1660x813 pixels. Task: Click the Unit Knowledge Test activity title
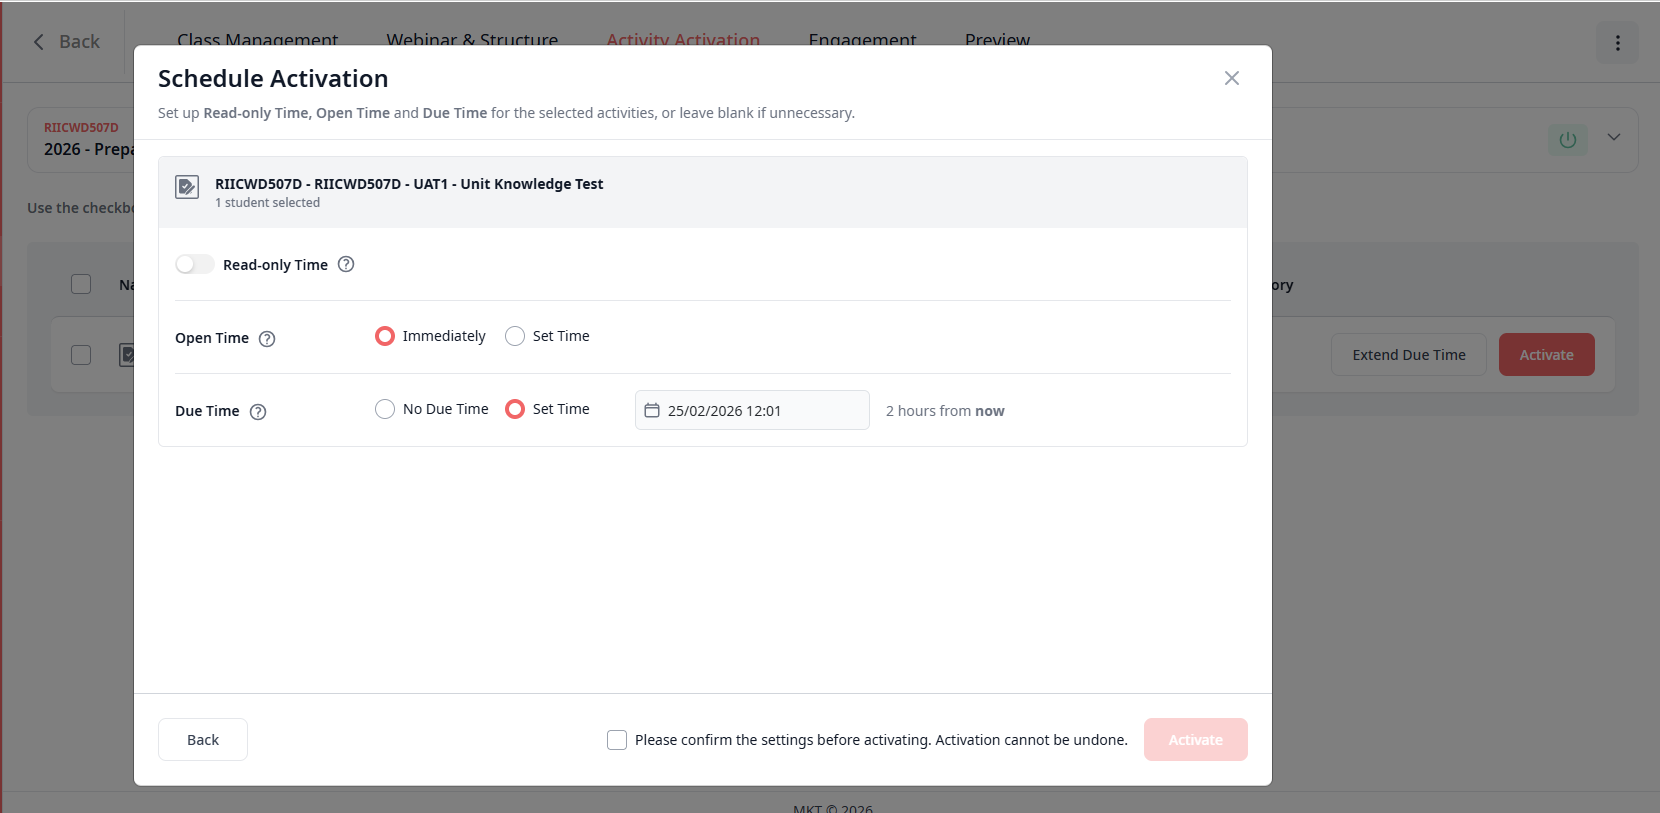pos(409,184)
